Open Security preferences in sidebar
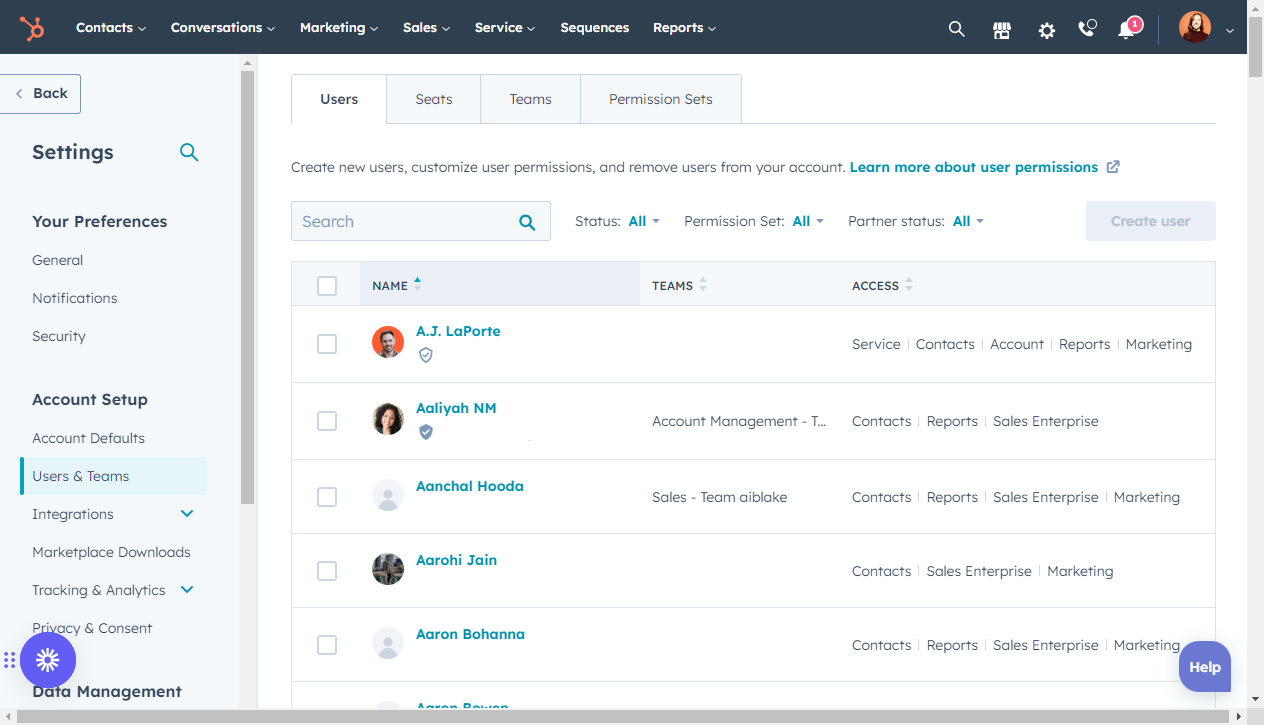 point(59,336)
